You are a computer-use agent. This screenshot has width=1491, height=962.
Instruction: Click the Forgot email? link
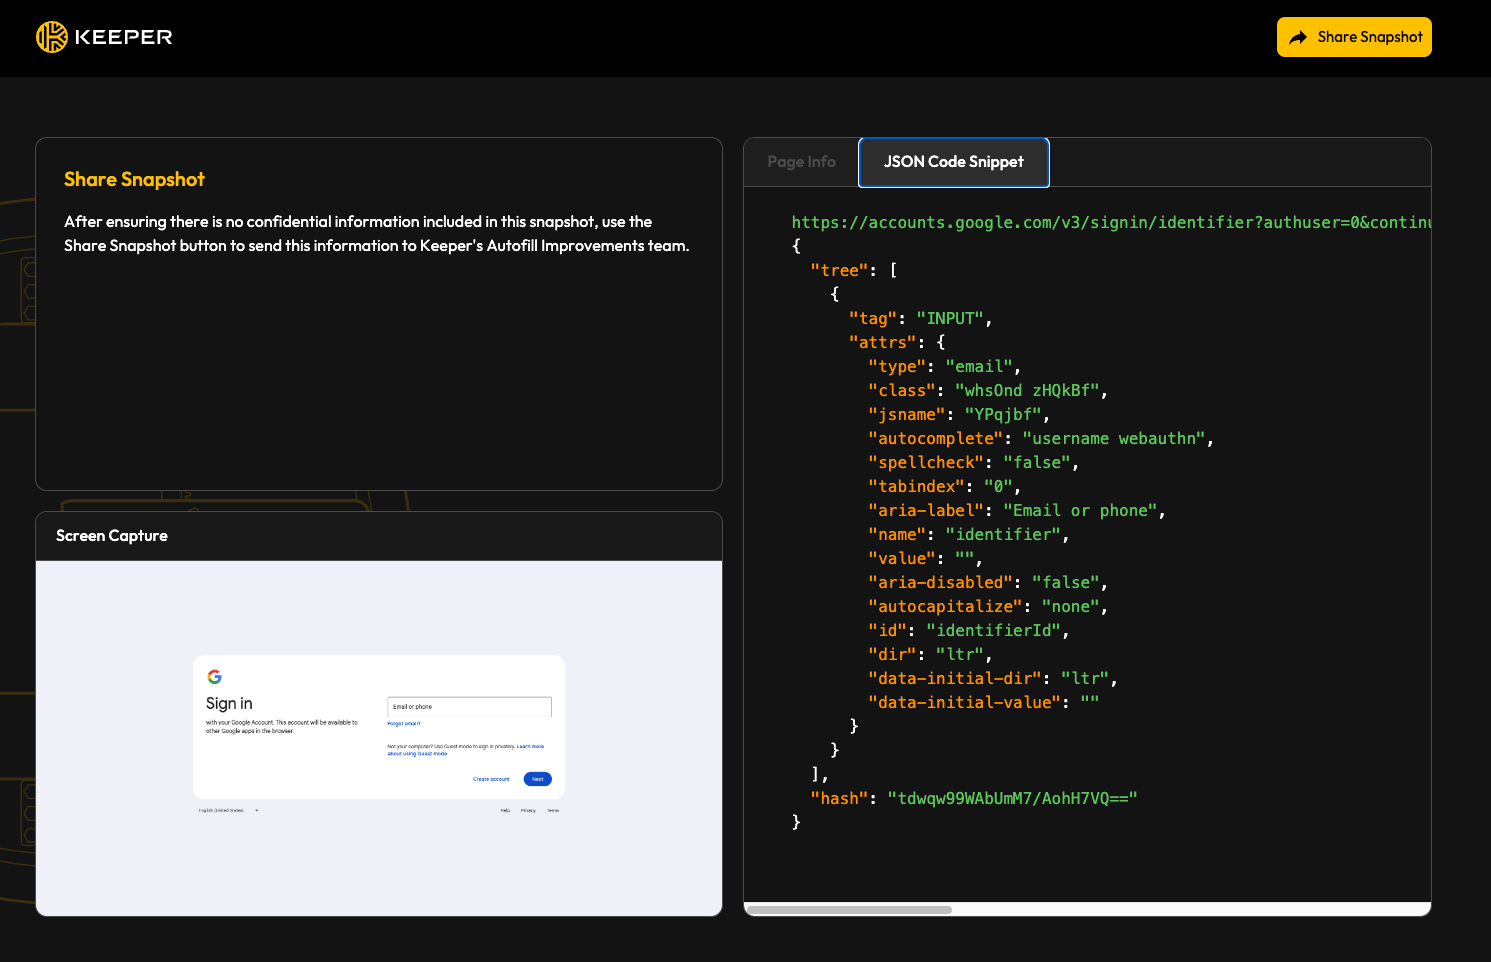click(404, 723)
